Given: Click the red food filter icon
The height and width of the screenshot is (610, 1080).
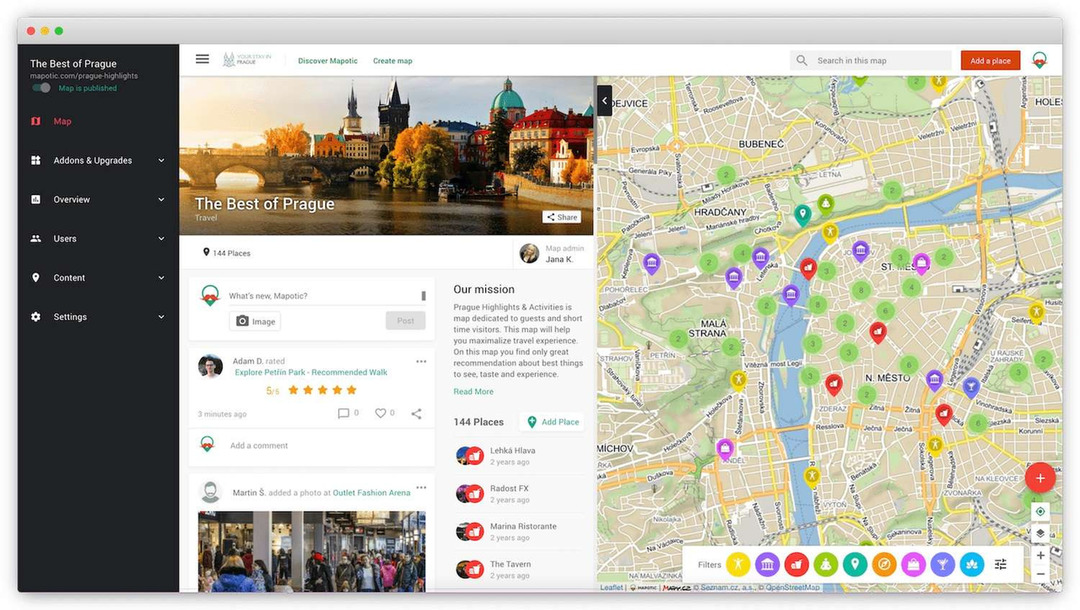Looking at the screenshot, I should tap(796, 565).
